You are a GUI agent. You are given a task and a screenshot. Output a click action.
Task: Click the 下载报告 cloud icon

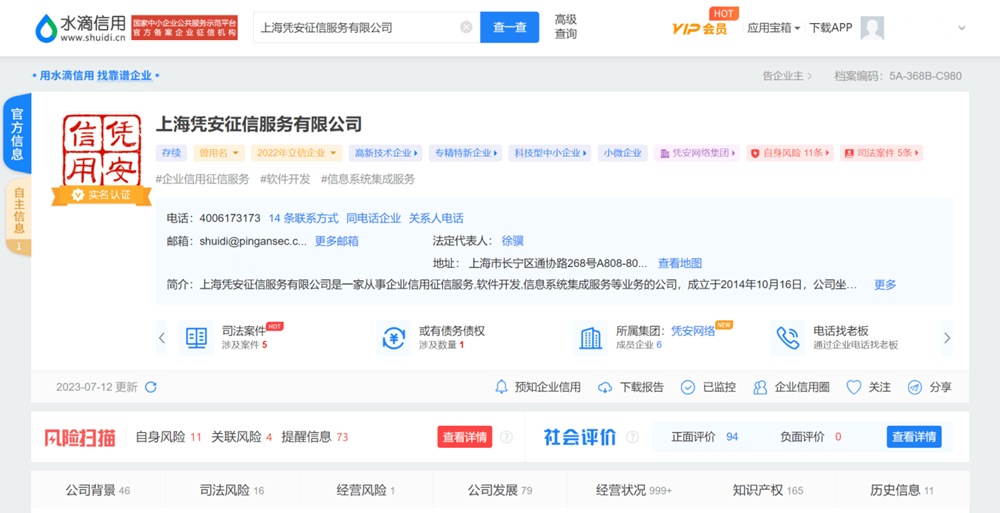pos(605,387)
